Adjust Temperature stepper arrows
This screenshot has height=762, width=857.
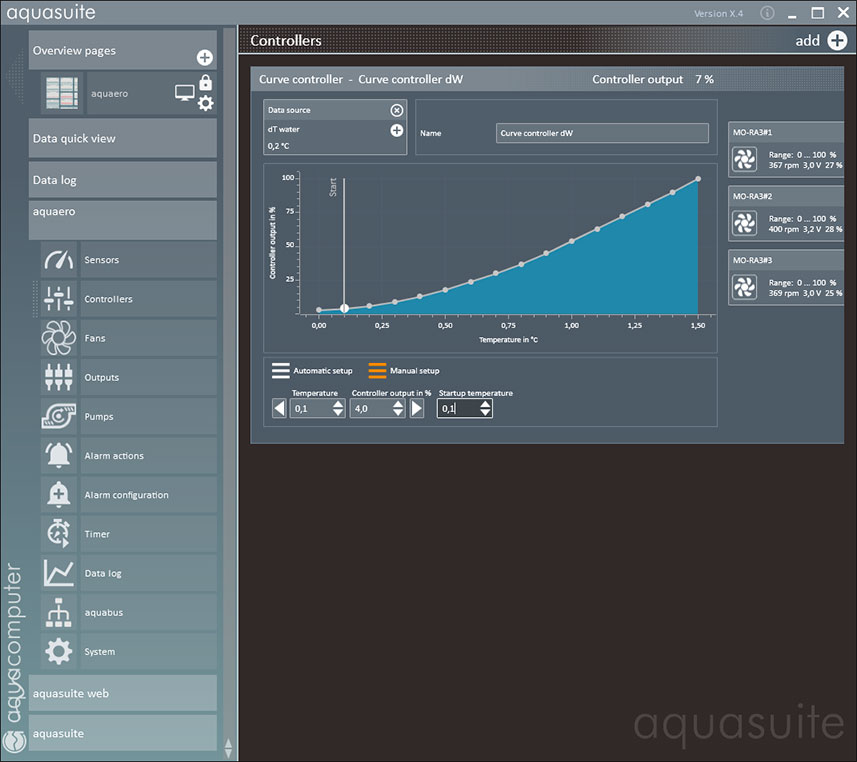(x=338, y=408)
